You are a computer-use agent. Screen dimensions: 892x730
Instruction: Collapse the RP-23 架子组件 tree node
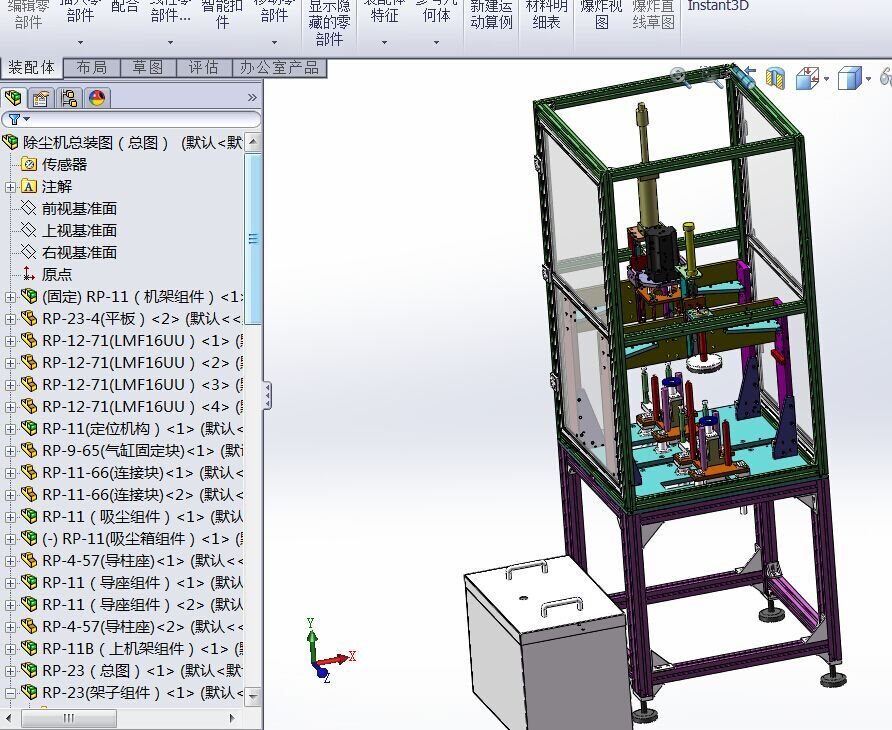(x=10, y=692)
